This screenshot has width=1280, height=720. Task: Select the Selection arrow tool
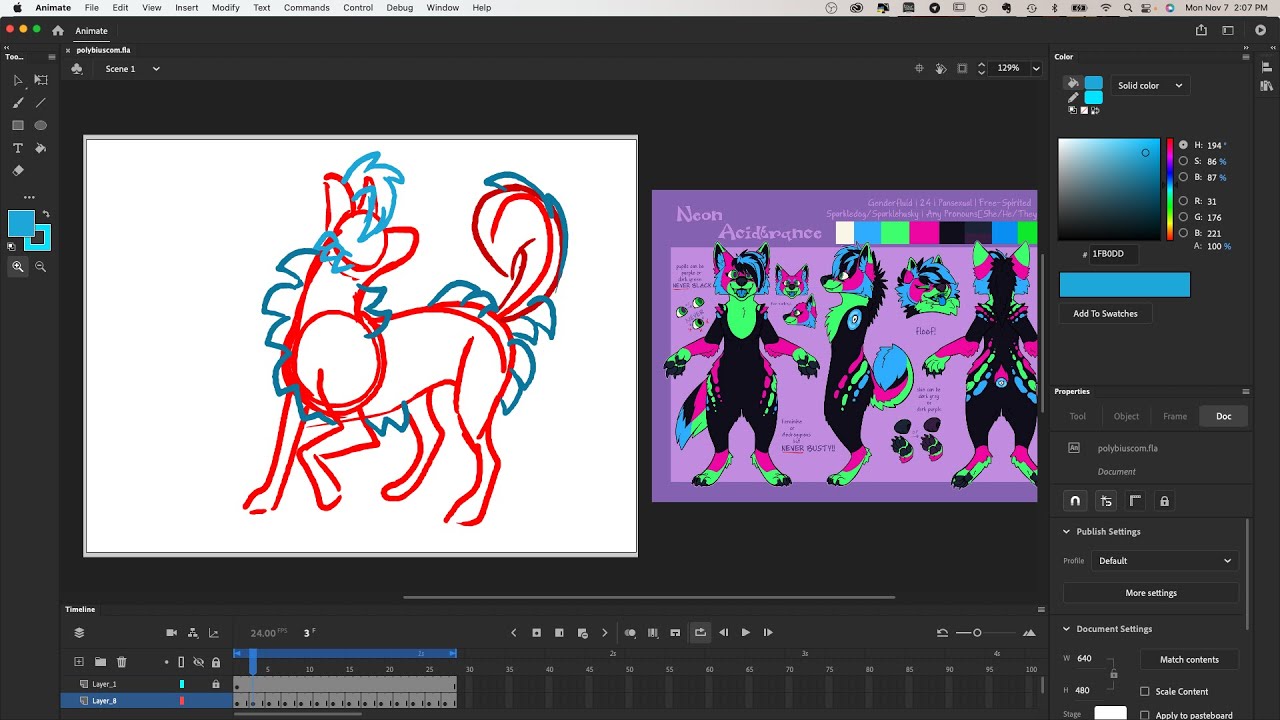click(x=18, y=80)
